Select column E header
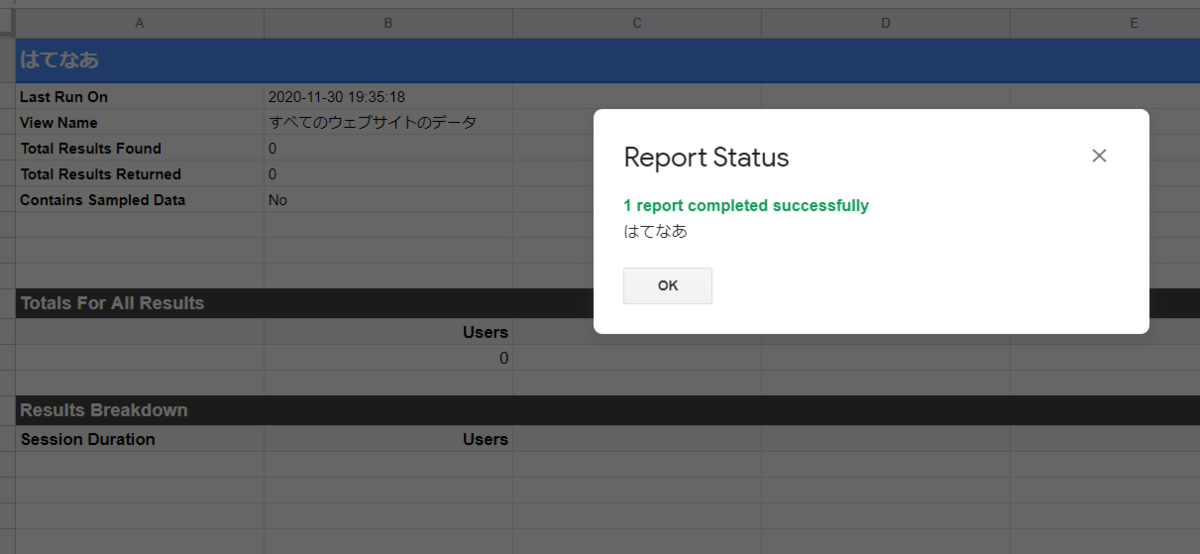The image size is (1200, 554). [x=1105, y=22]
